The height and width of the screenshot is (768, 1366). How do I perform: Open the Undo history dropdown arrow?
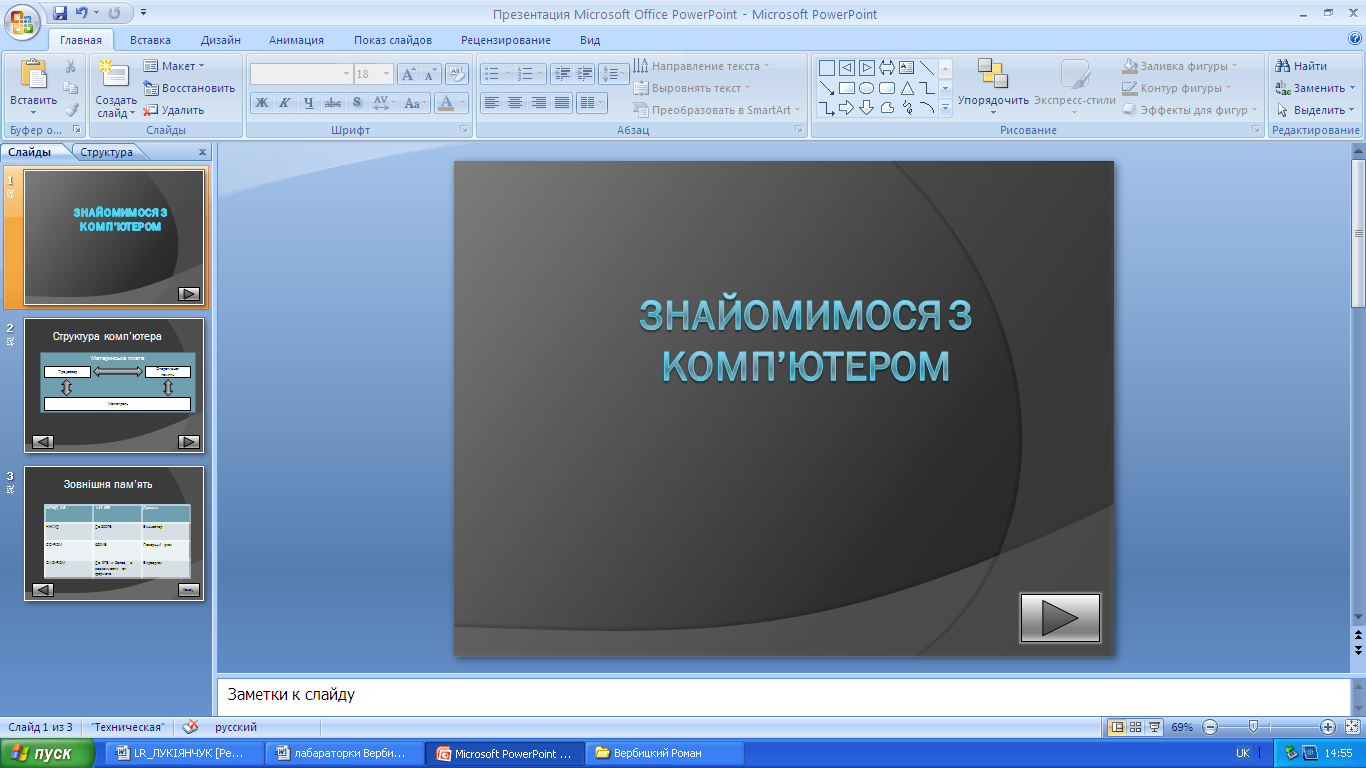tap(95, 13)
